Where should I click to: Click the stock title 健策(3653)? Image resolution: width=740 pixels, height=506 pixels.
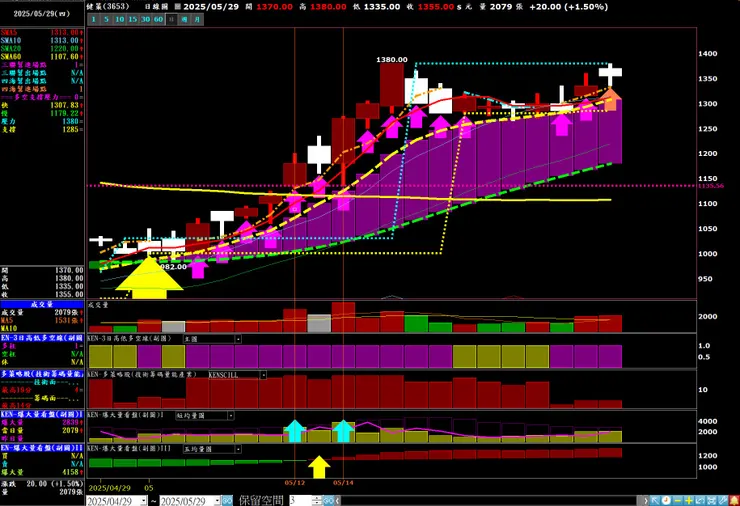[x=108, y=6]
